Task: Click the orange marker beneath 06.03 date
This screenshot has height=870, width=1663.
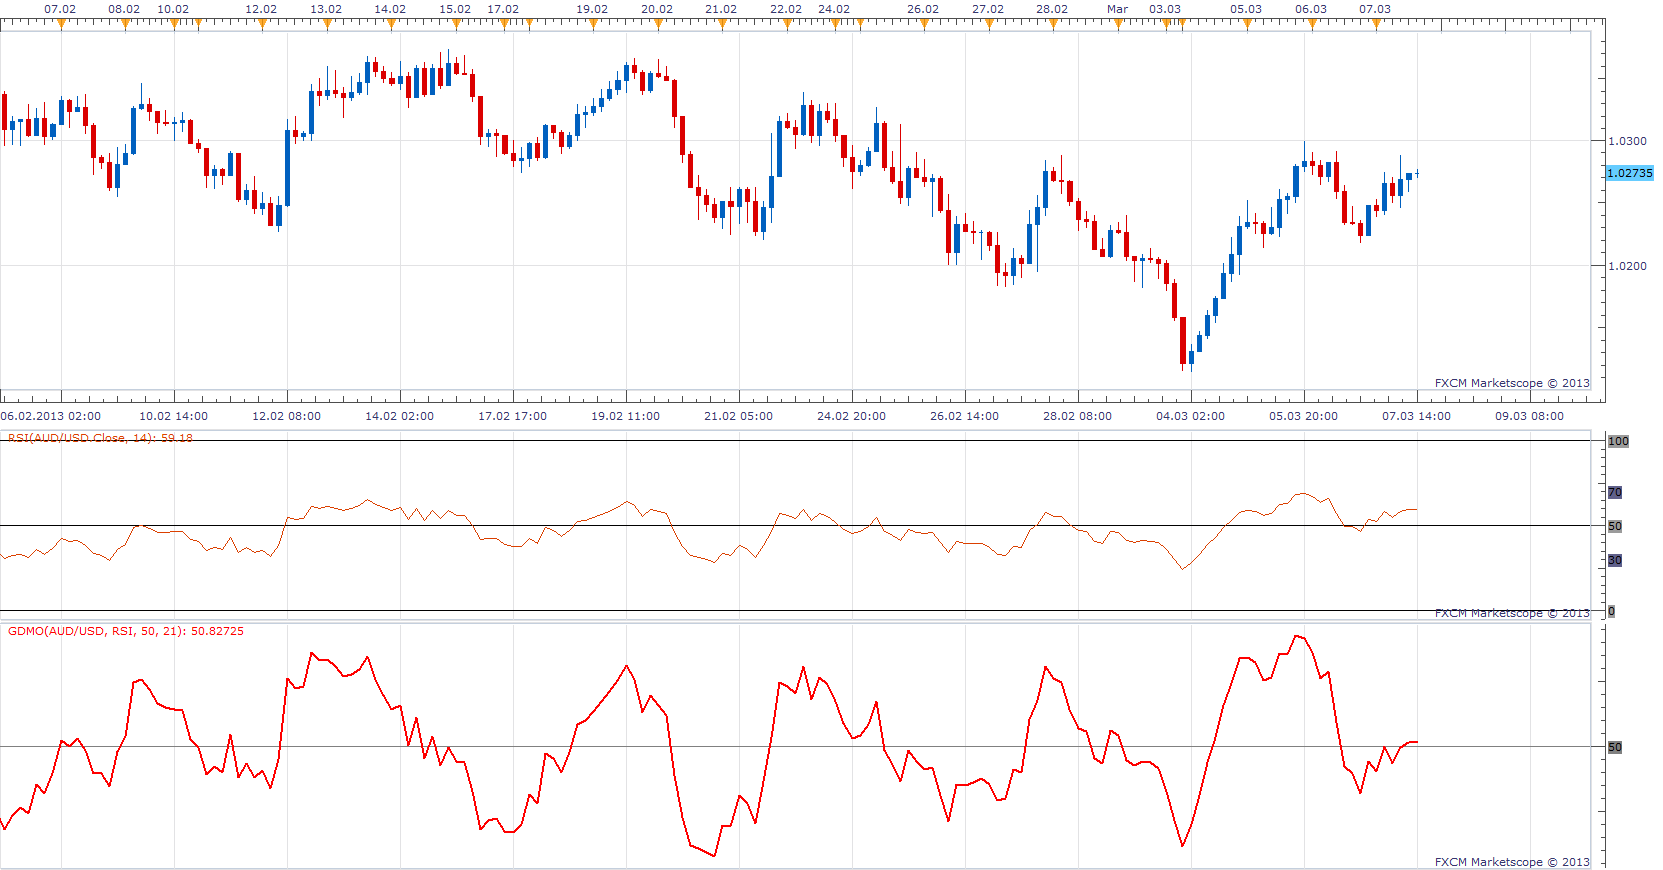Action: coord(1312,25)
